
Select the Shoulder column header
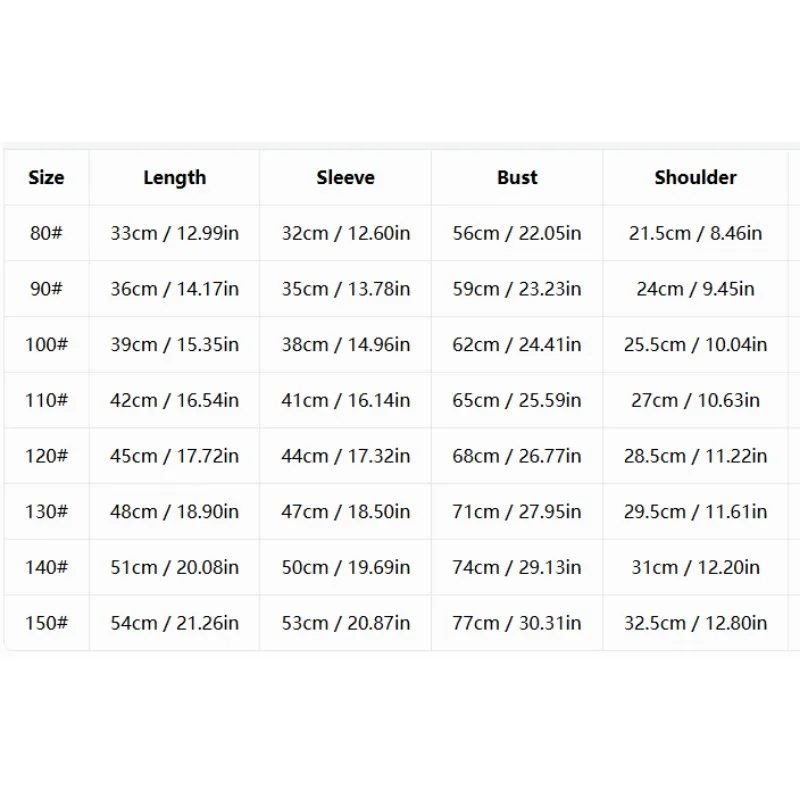point(695,178)
